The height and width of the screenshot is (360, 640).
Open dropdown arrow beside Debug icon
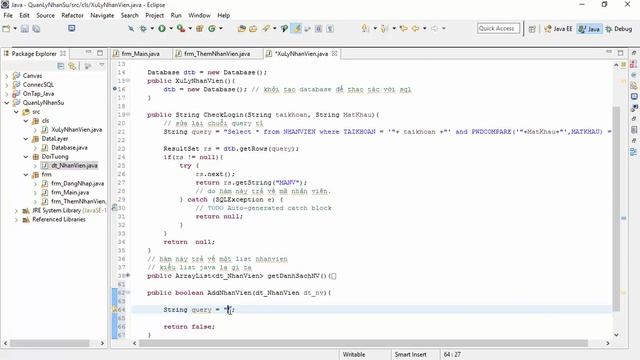click(x=152, y=29)
